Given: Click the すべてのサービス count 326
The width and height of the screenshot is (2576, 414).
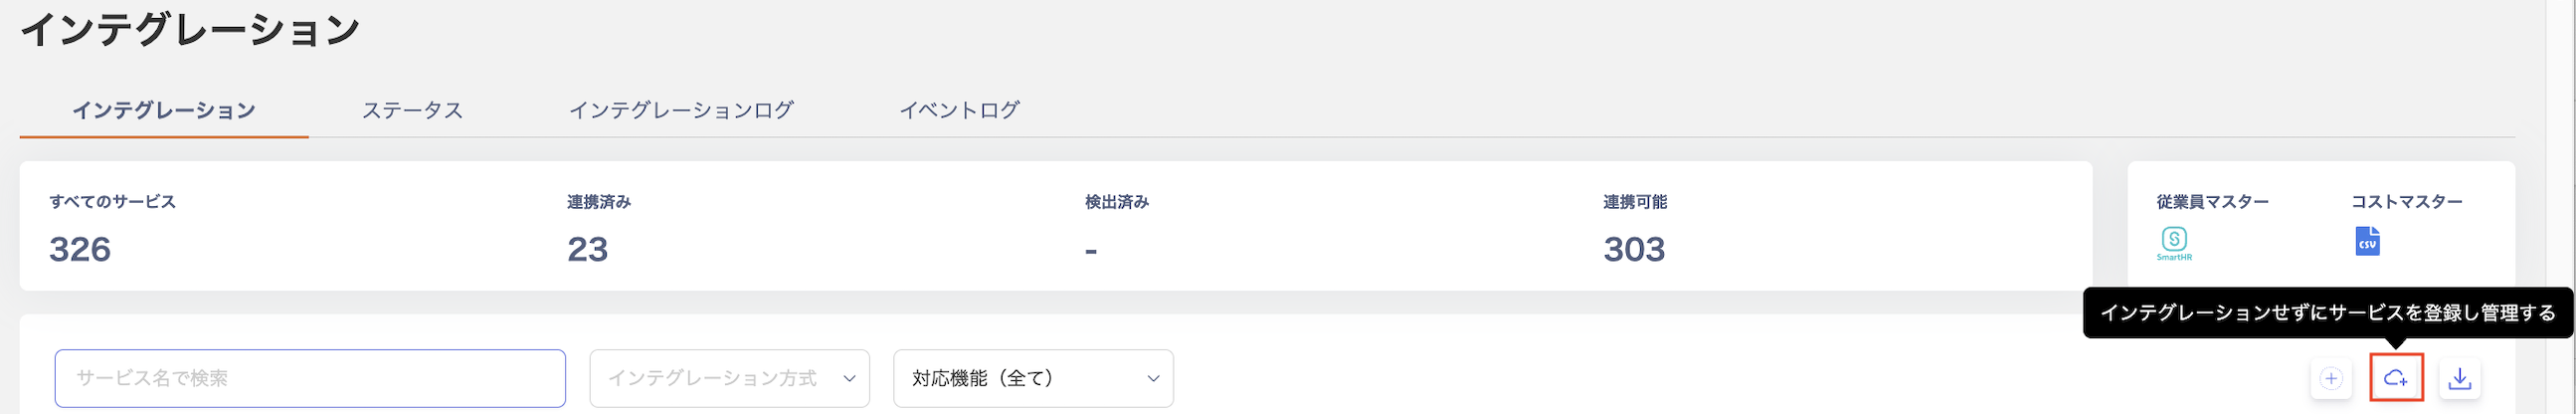Looking at the screenshot, I should (x=80, y=249).
